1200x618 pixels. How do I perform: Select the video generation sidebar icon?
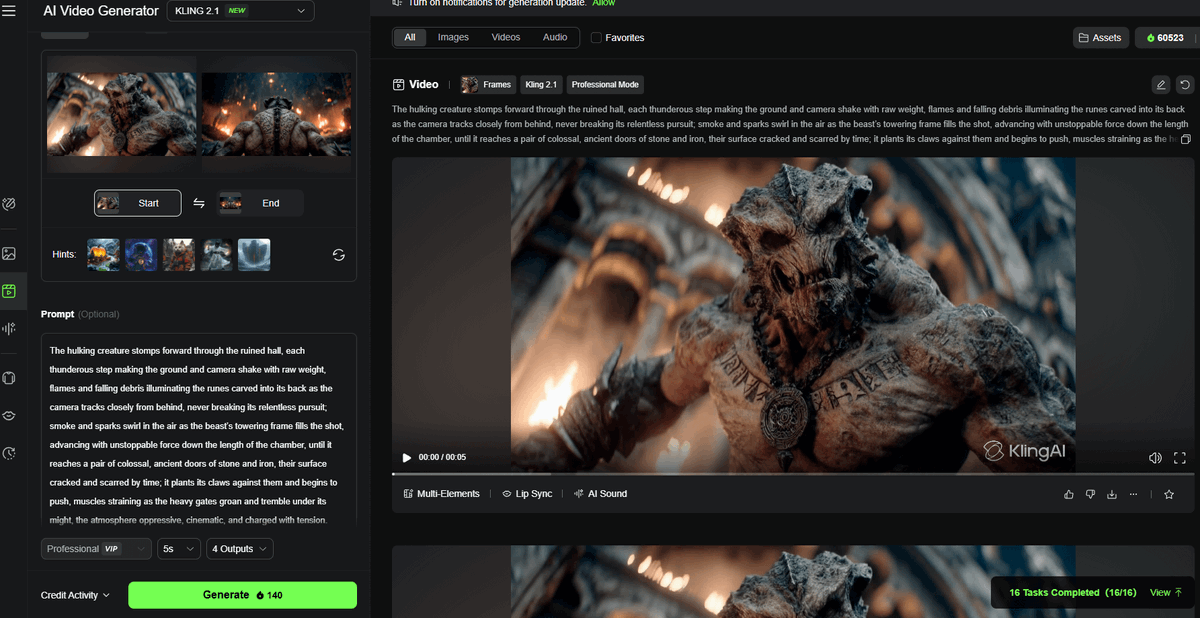coord(9,291)
